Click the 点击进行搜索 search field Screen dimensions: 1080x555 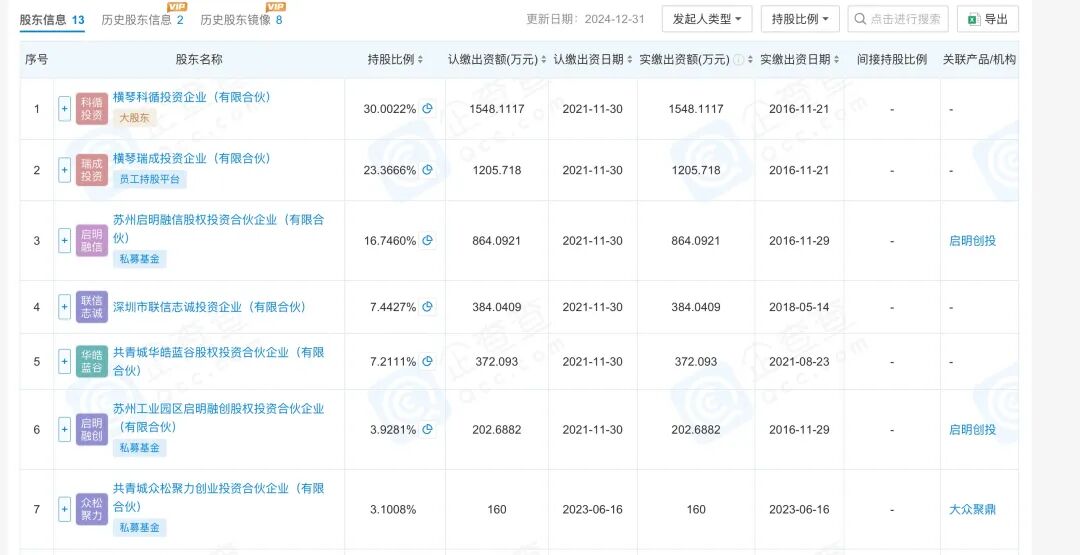(x=898, y=19)
